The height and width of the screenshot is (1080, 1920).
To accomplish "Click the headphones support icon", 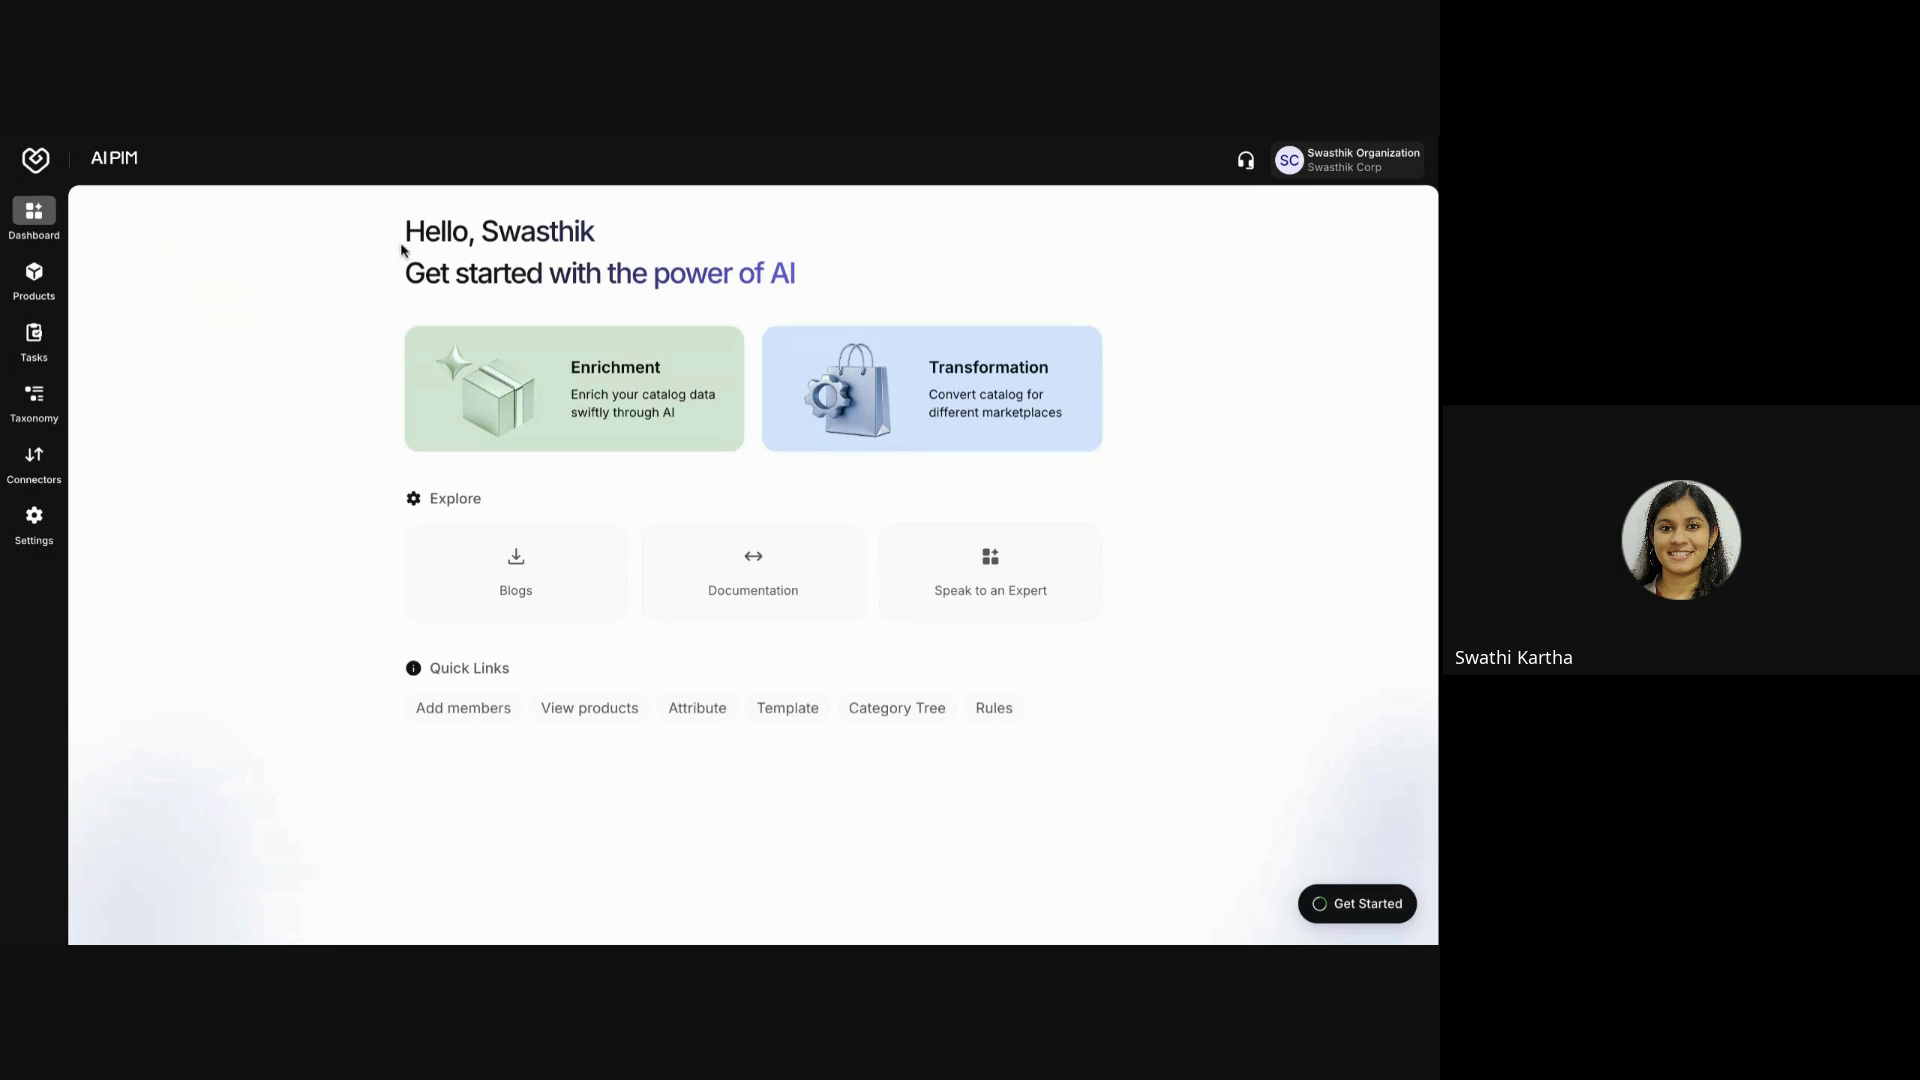I will 1245,159.
